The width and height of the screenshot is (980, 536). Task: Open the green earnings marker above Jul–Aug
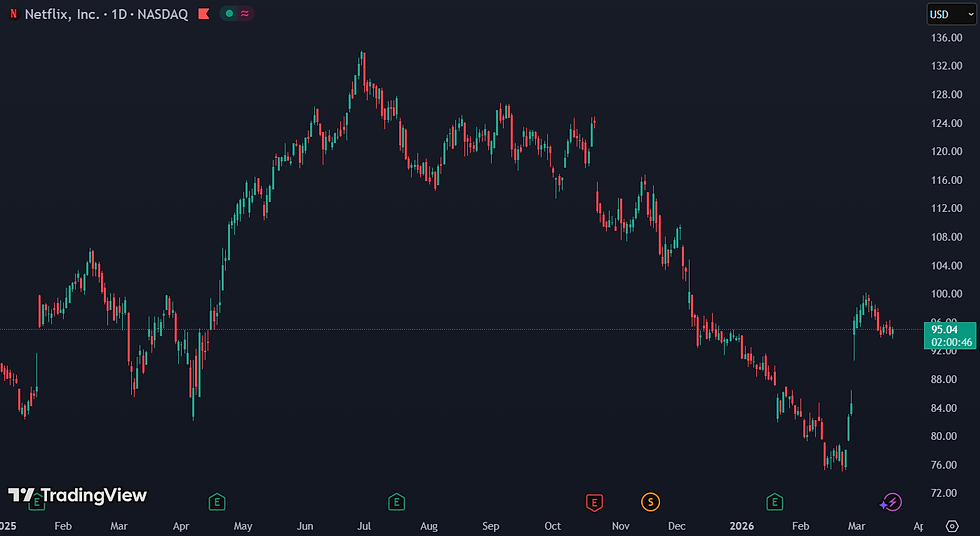[x=396, y=502]
